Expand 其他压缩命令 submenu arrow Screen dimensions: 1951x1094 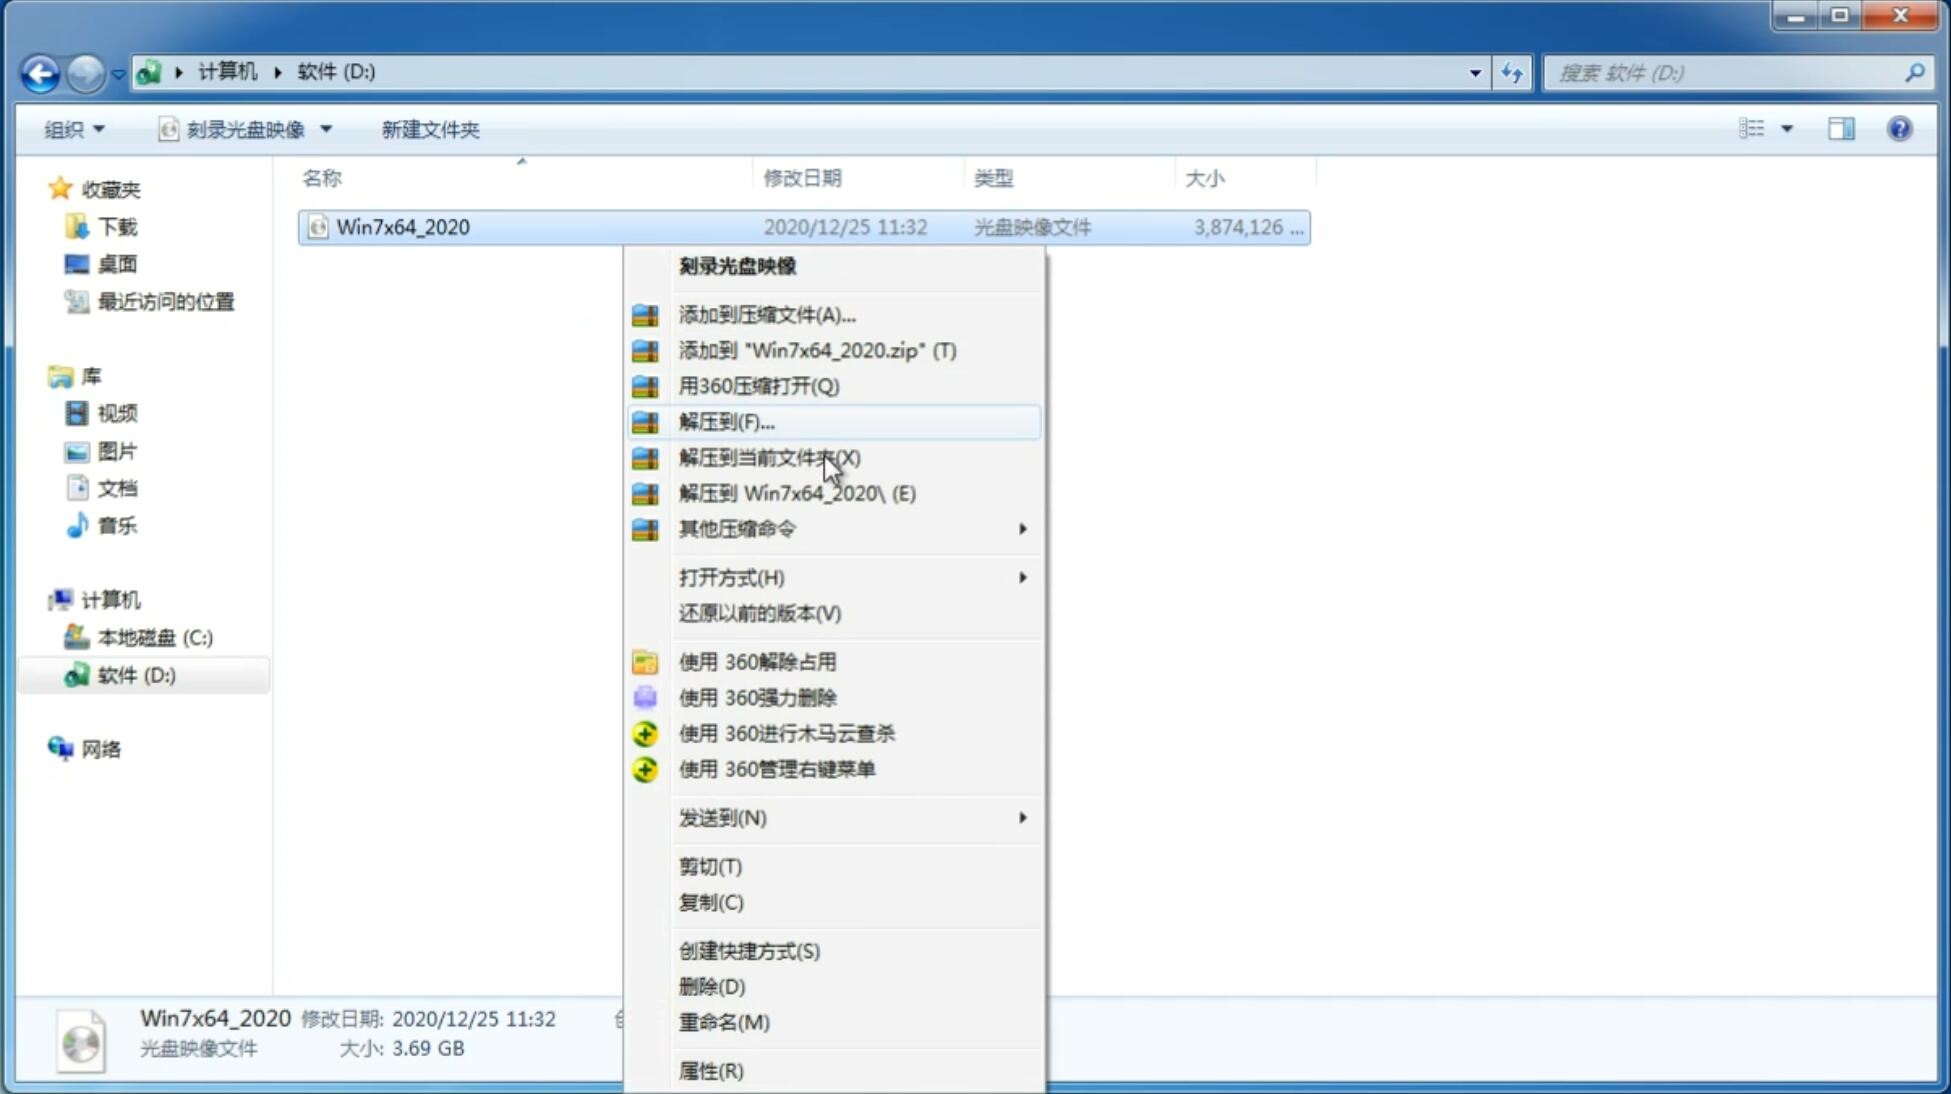click(1024, 528)
